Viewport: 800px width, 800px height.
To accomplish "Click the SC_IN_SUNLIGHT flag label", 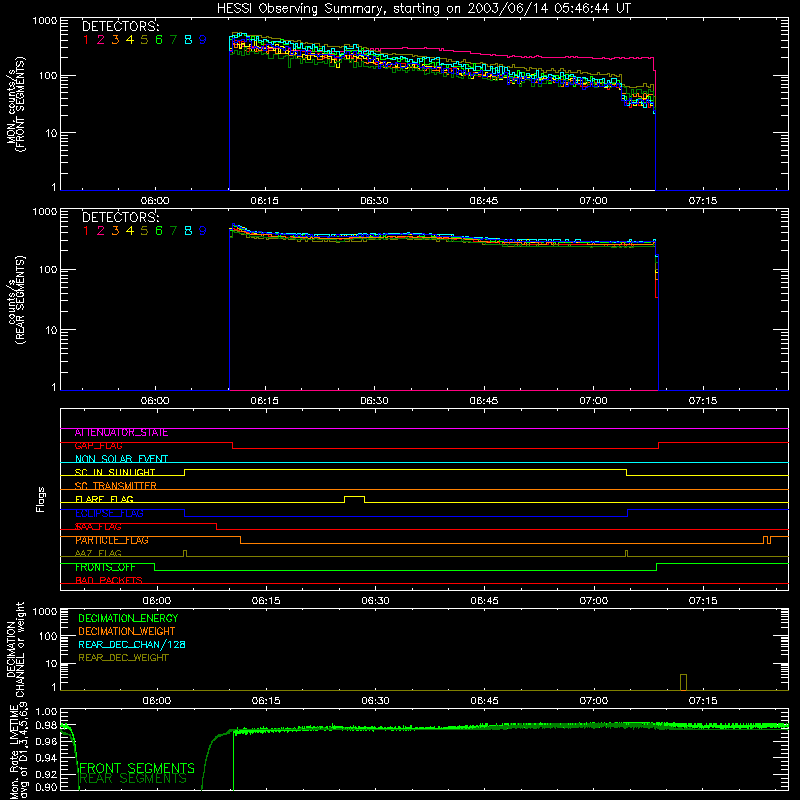I will [115, 472].
